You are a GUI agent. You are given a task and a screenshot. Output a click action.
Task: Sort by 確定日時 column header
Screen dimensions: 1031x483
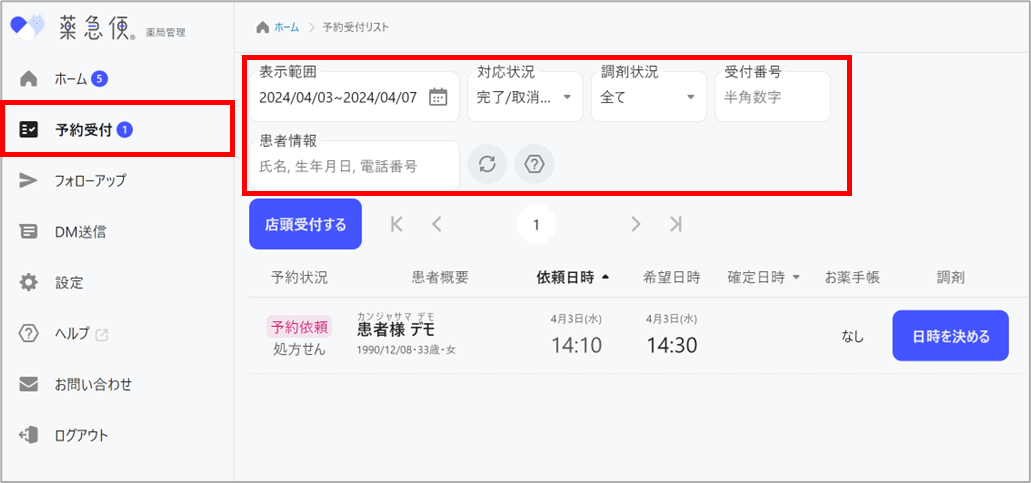tap(764, 277)
